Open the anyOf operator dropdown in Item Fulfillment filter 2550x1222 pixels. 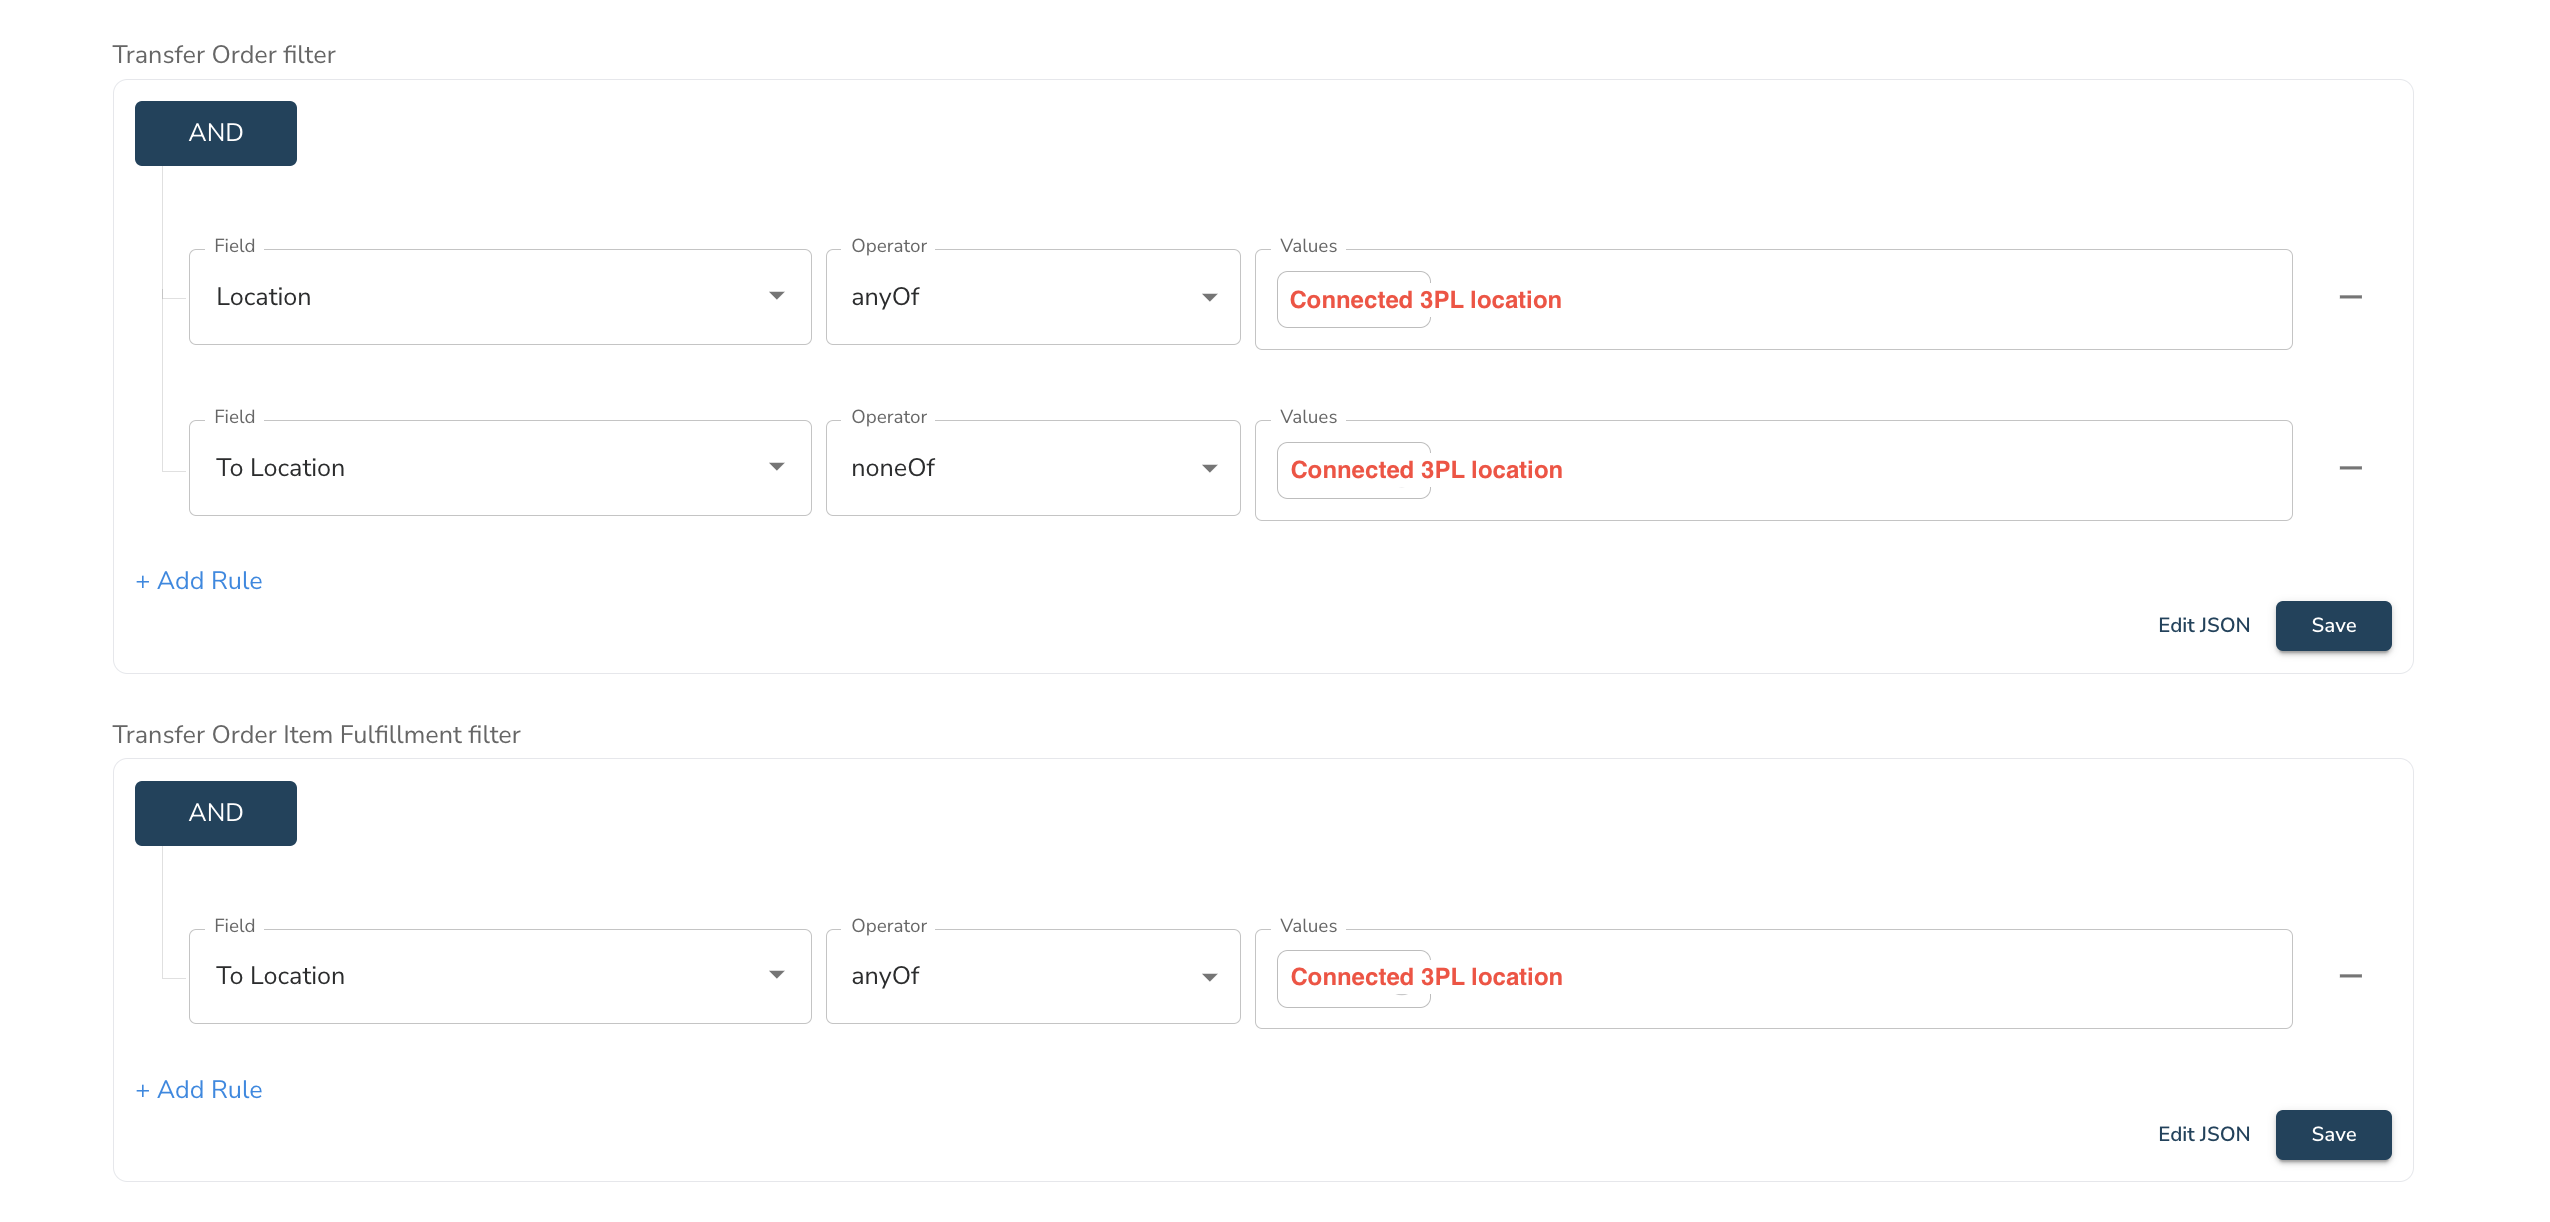(x=1033, y=976)
